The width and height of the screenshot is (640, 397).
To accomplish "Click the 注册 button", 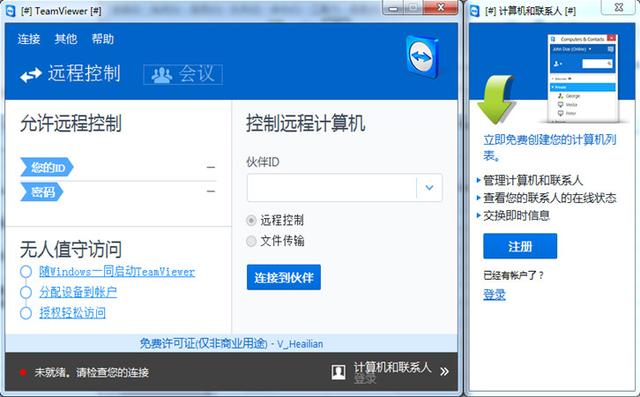I will 520,246.
